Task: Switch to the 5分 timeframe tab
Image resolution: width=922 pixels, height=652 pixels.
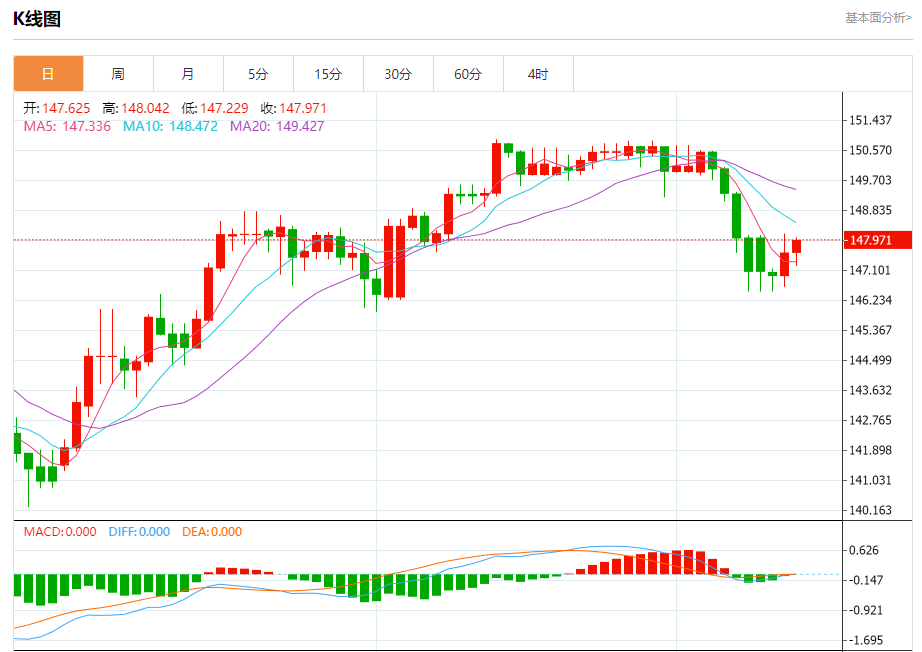Action: [x=258, y=74]
